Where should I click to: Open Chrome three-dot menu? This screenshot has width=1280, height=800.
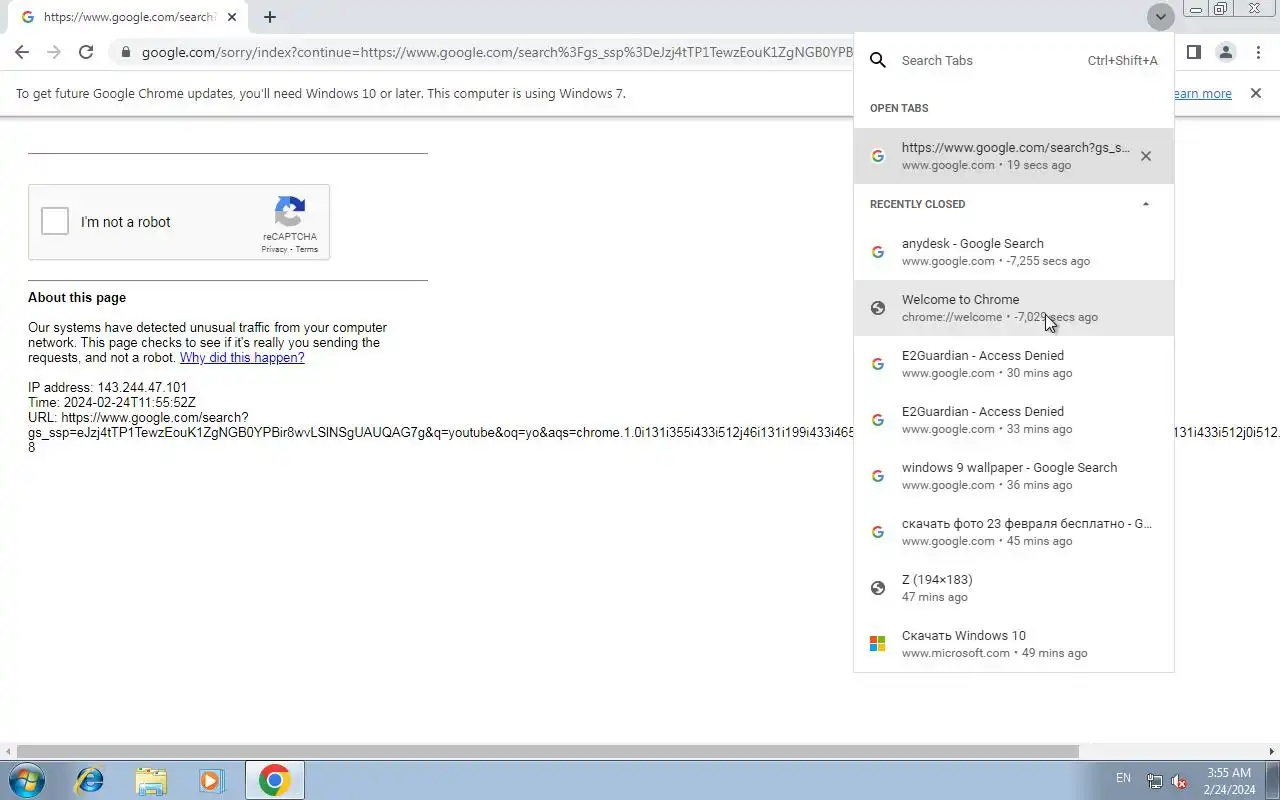click(1258, 52)
